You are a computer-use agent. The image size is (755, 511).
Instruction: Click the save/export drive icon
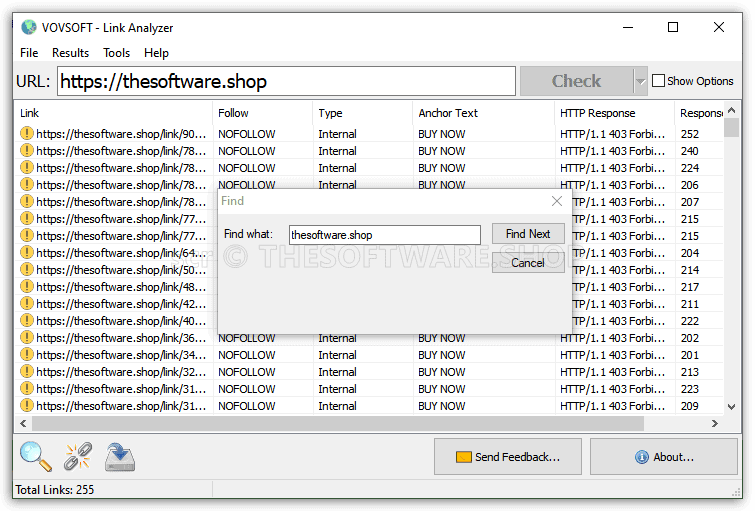[120, 457]
